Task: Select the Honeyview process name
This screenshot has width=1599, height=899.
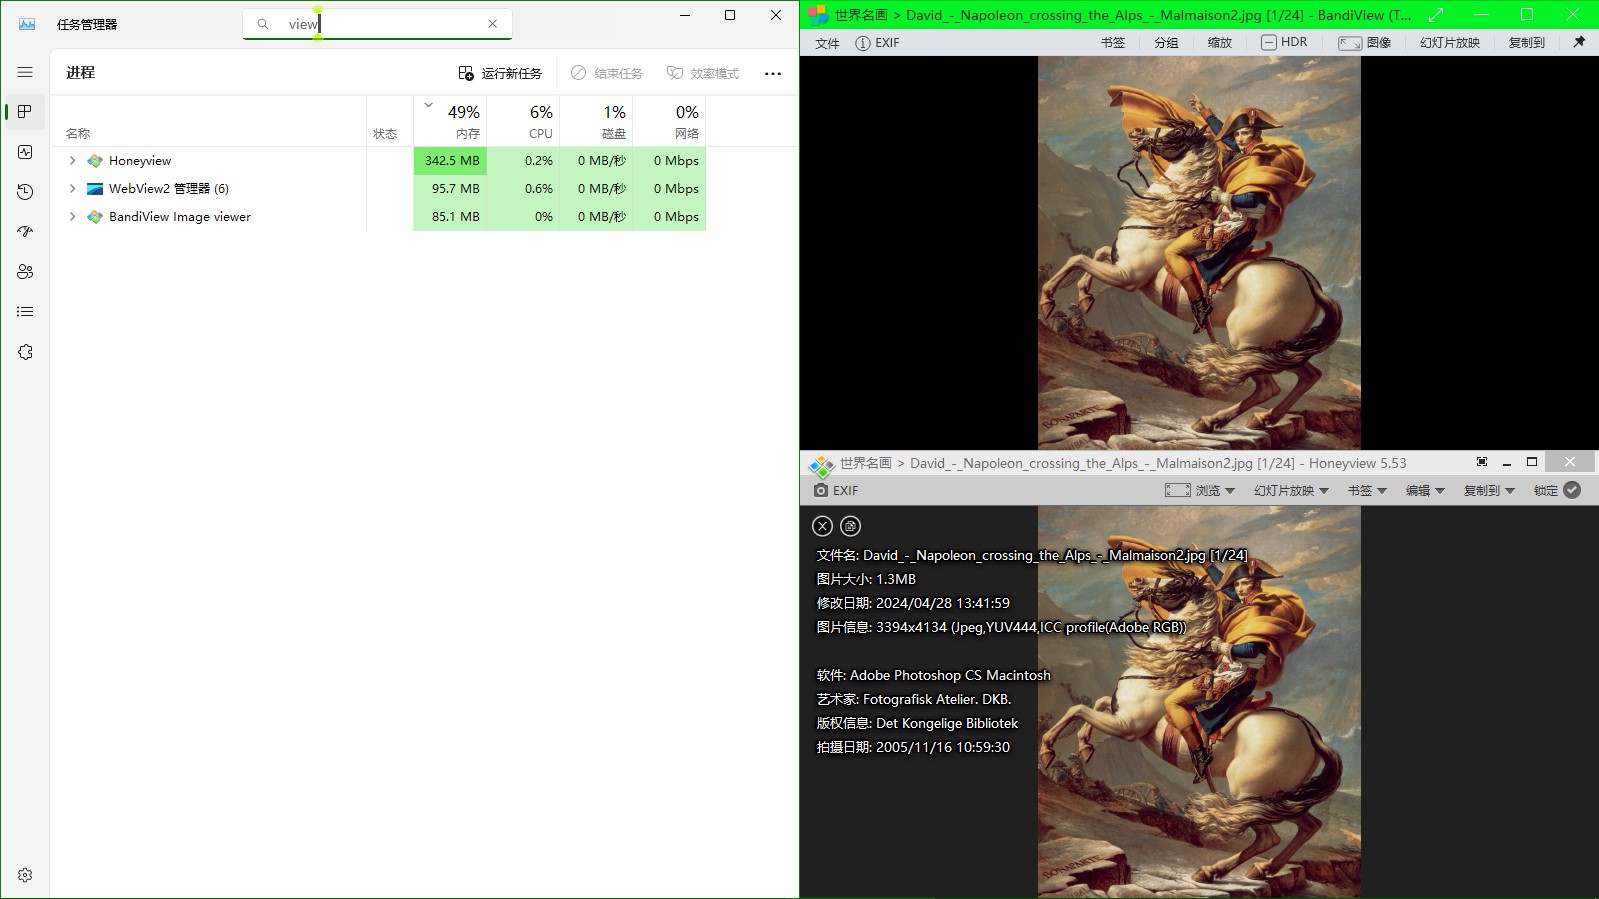Action: point(140,161)
